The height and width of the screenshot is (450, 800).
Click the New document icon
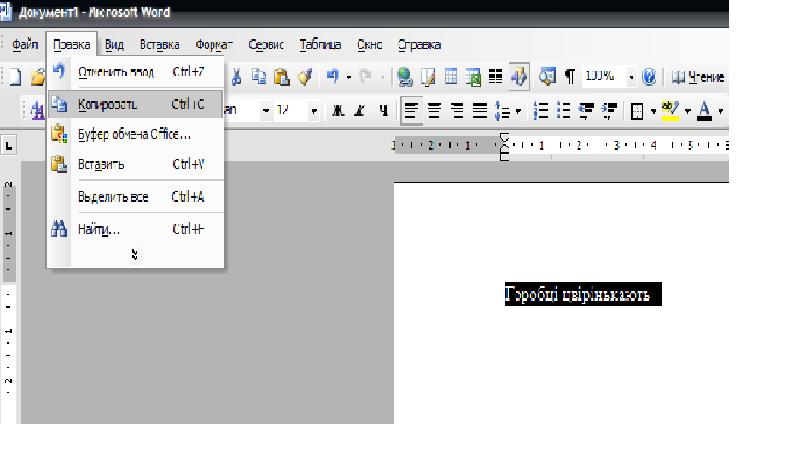(16, 77)
